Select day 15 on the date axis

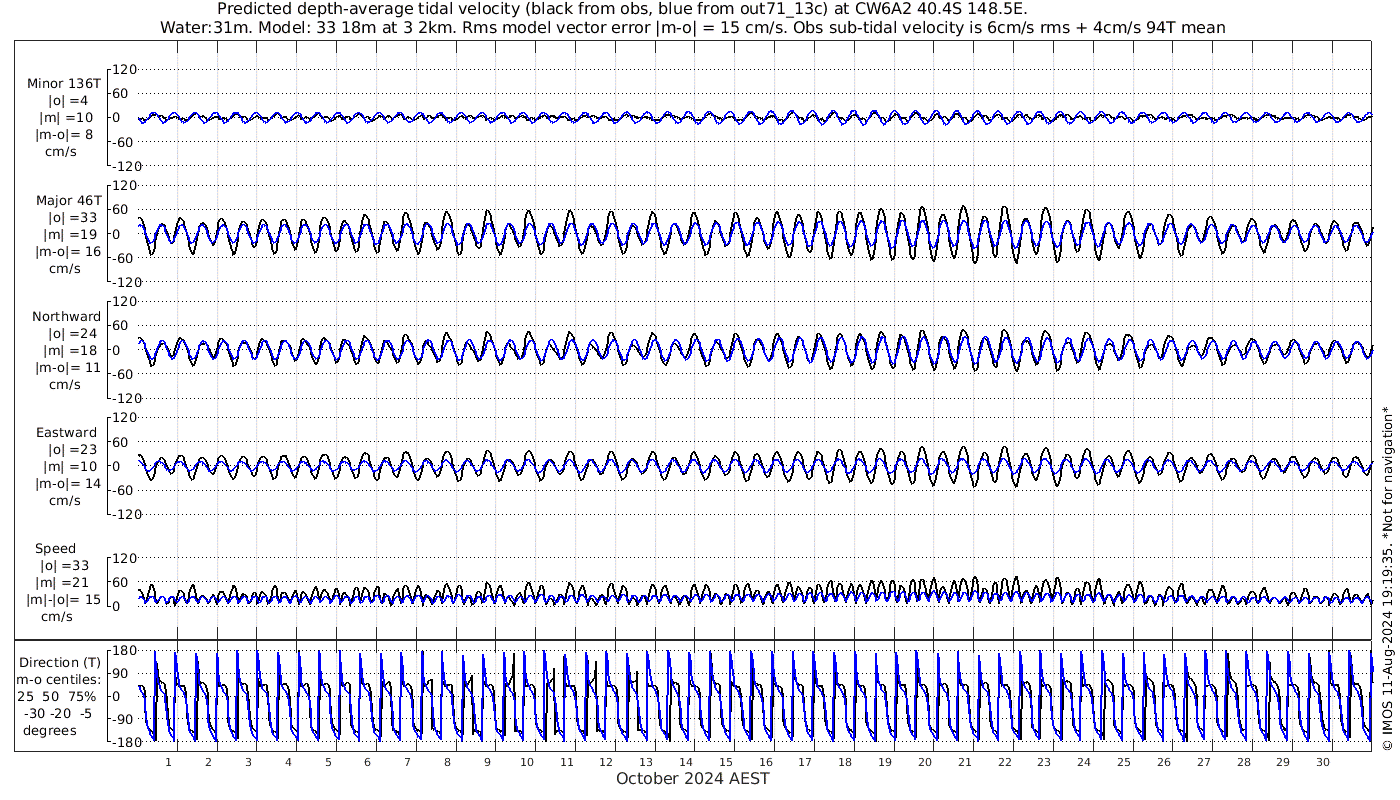[x=726, y=762]
